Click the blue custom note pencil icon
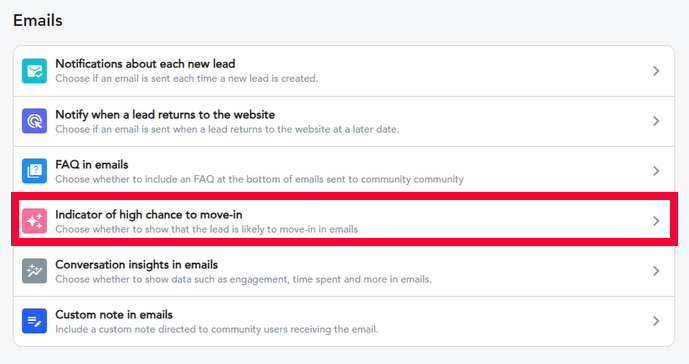 click(x=34, y=321)
